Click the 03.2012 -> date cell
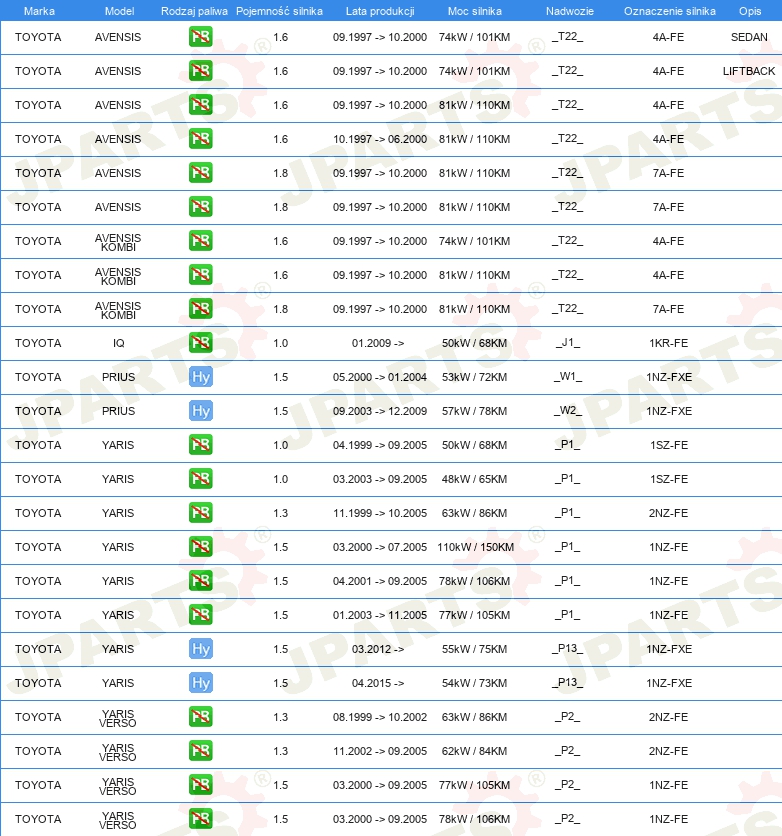This screenshot has height=836, width=782. (x=378, y=649)
